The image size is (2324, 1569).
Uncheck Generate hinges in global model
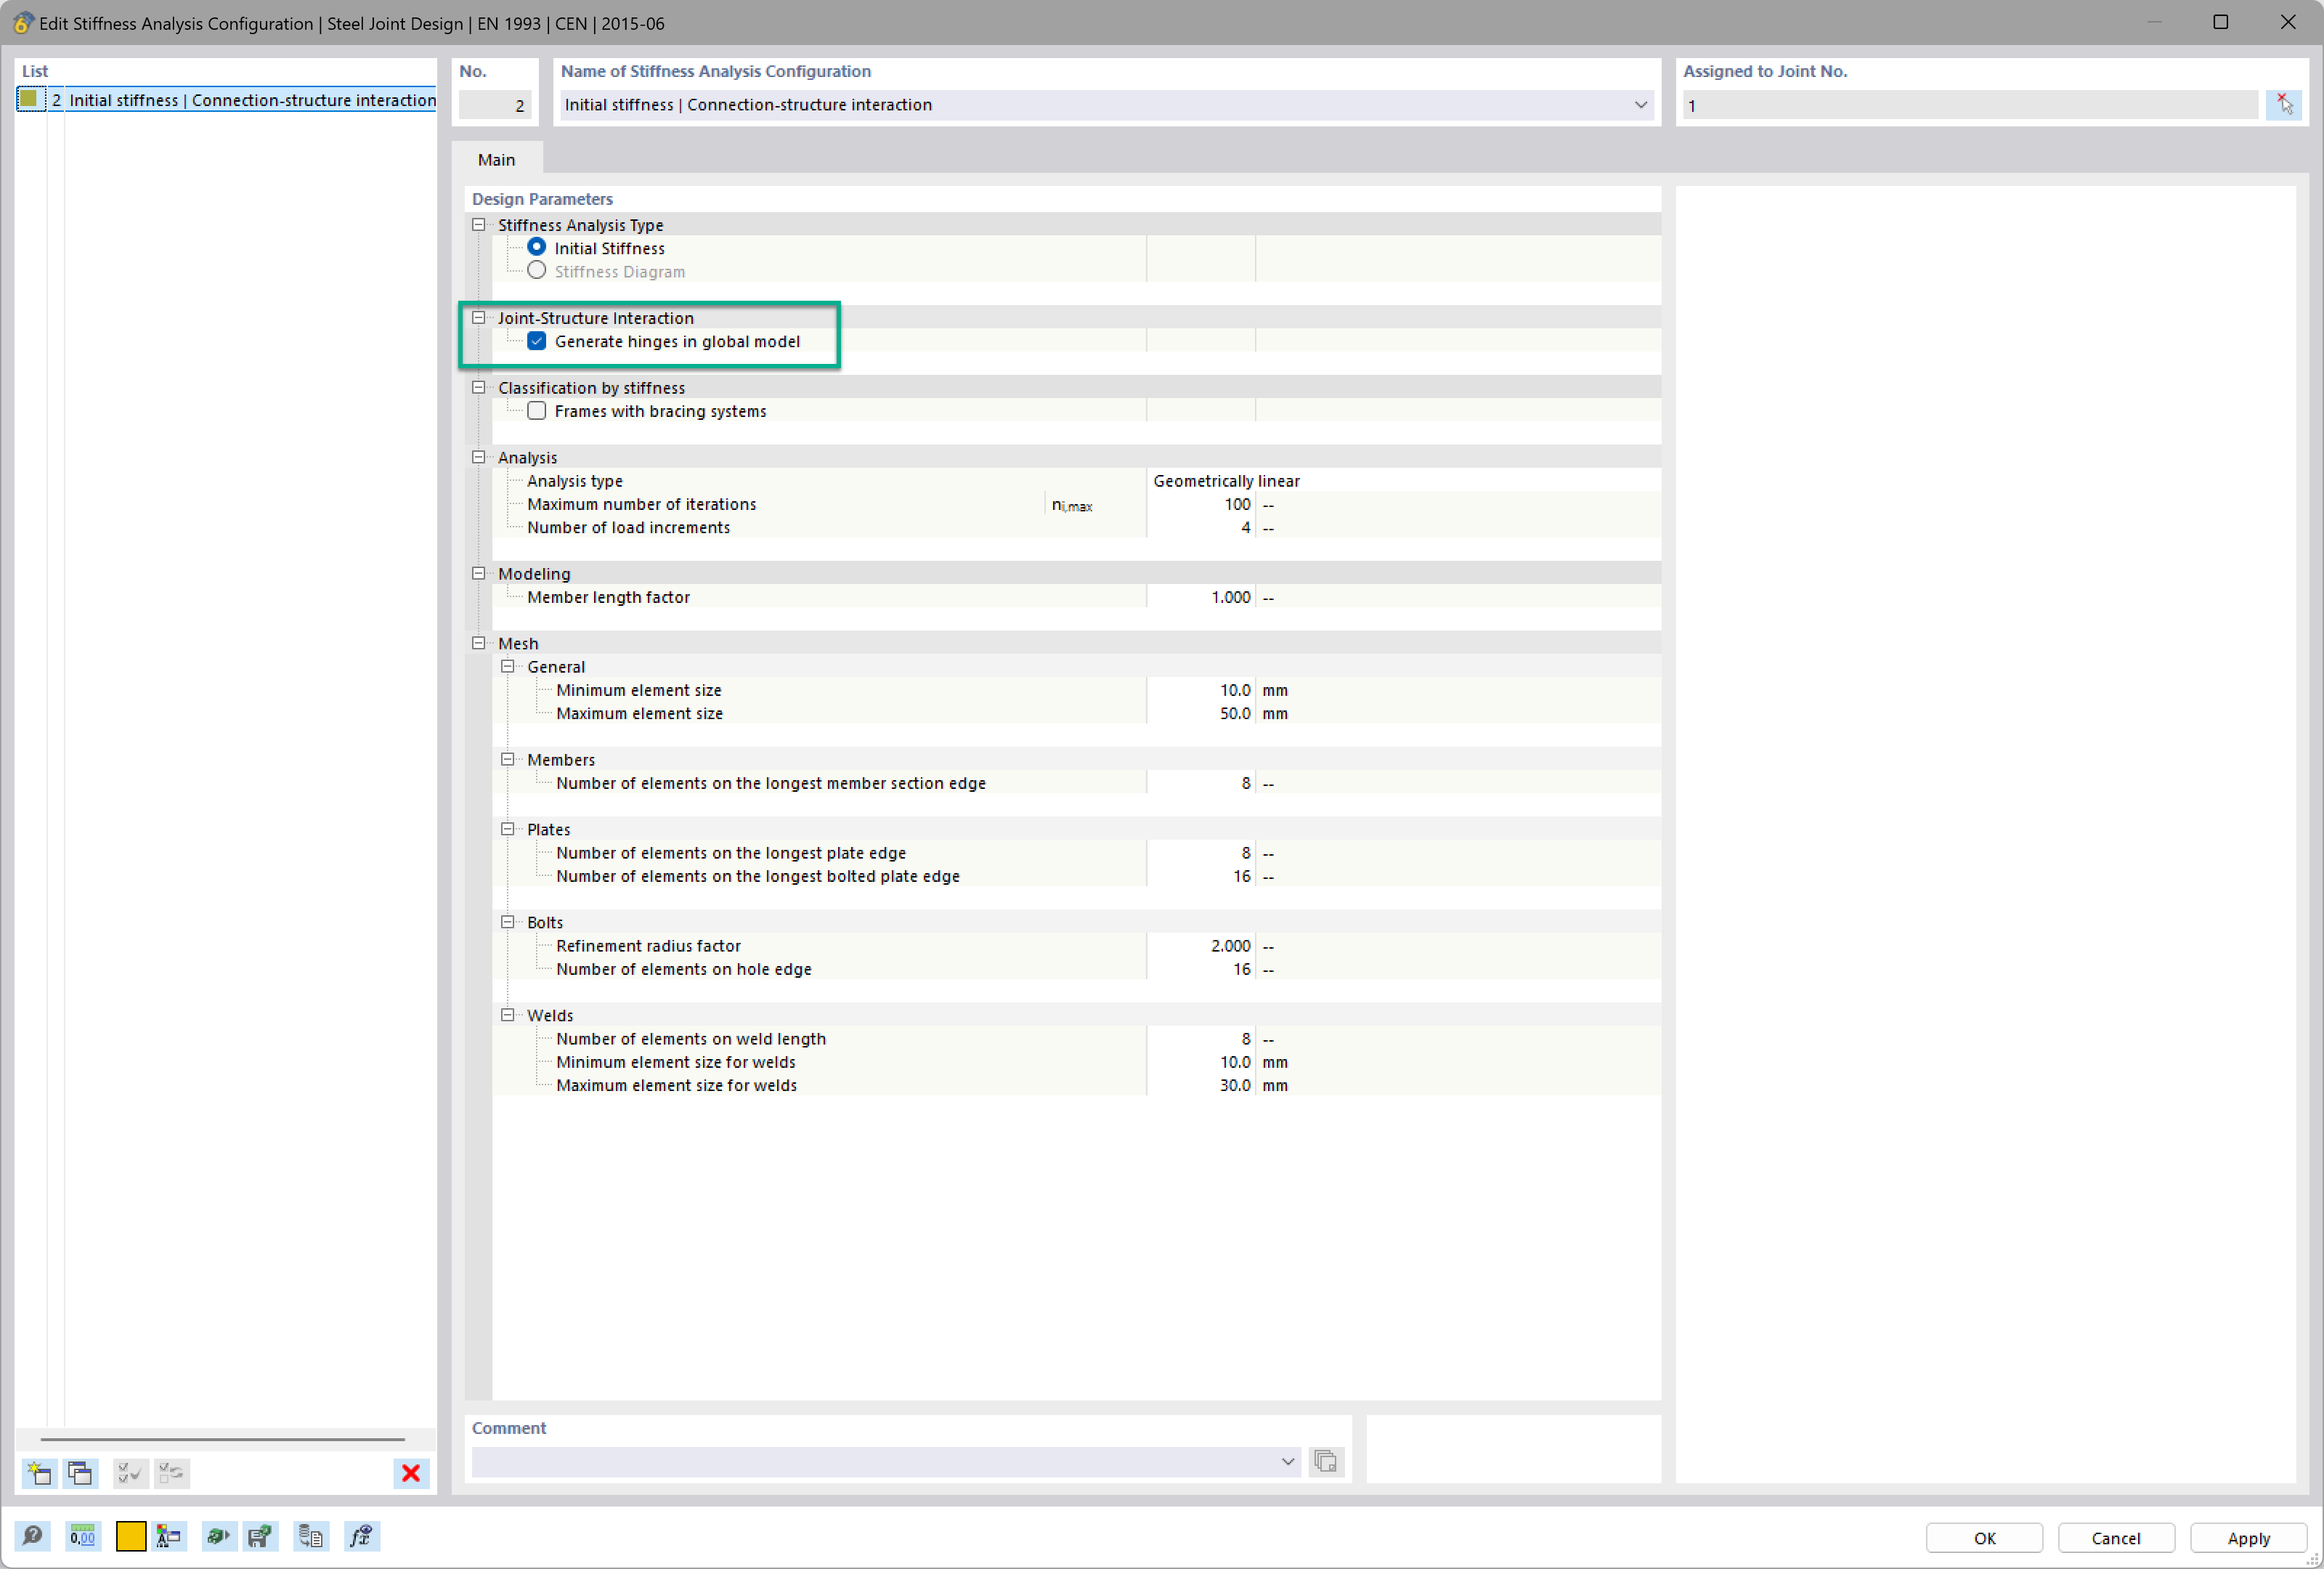(x=537, y=341)
